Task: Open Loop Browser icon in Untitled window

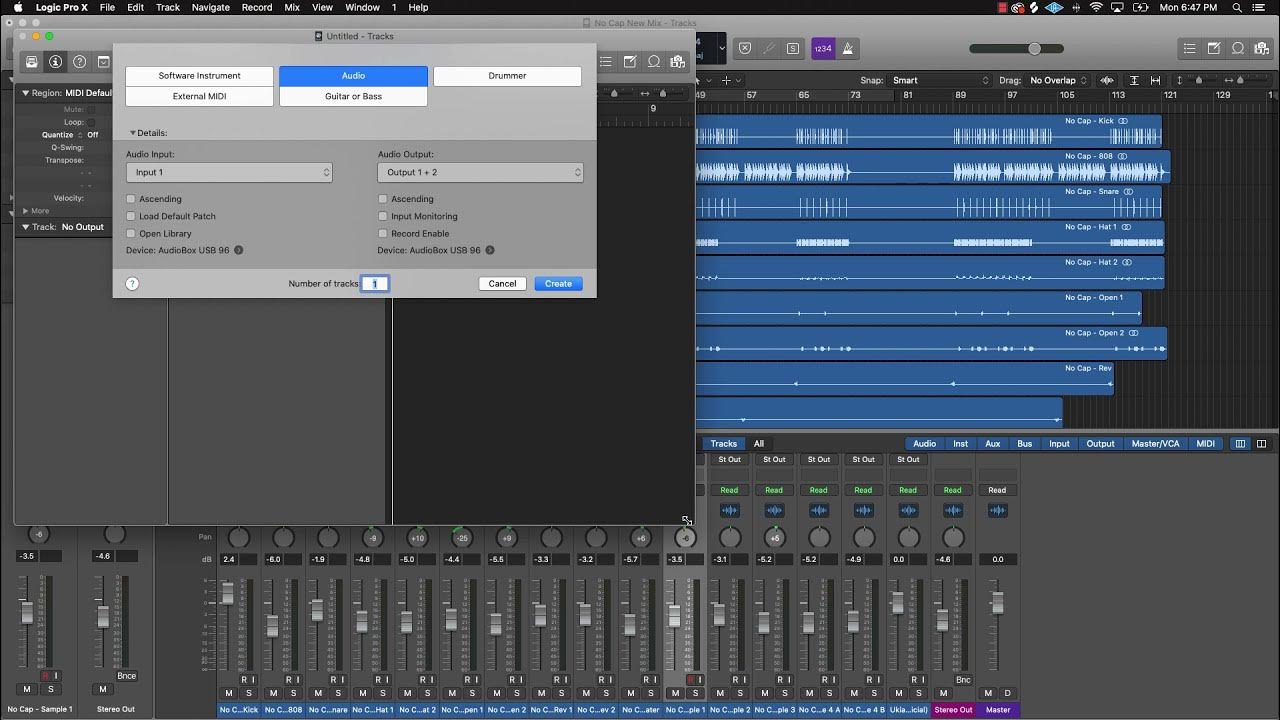Action: click(x=654, y=61)
